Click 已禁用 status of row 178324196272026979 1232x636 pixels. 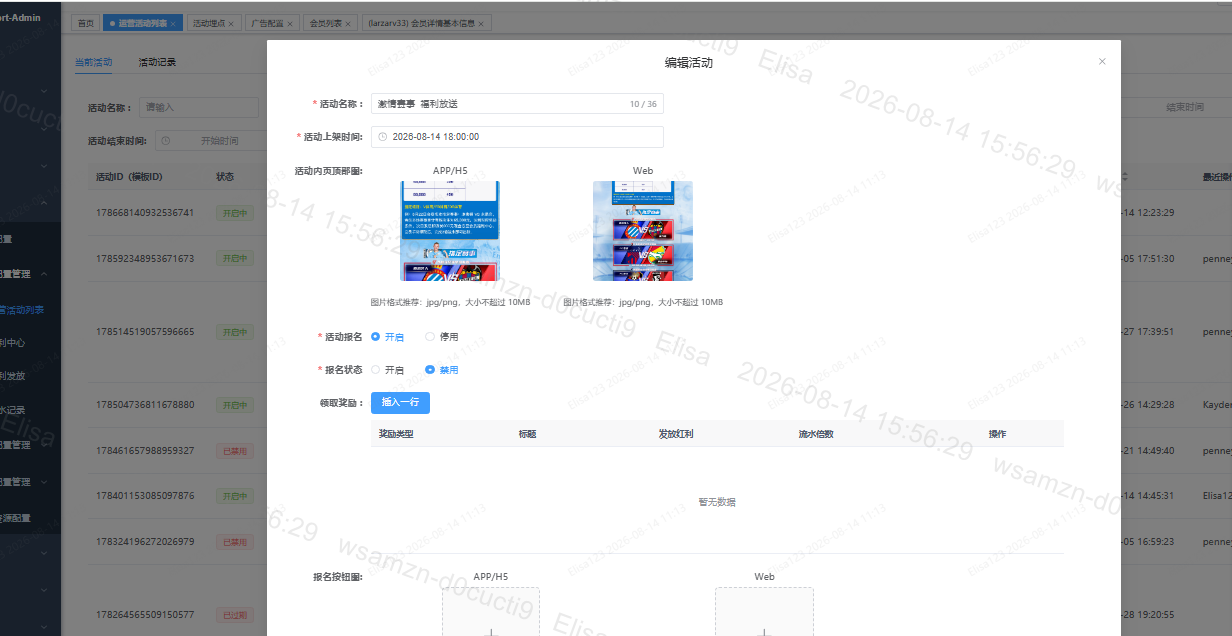coord(233,543)
